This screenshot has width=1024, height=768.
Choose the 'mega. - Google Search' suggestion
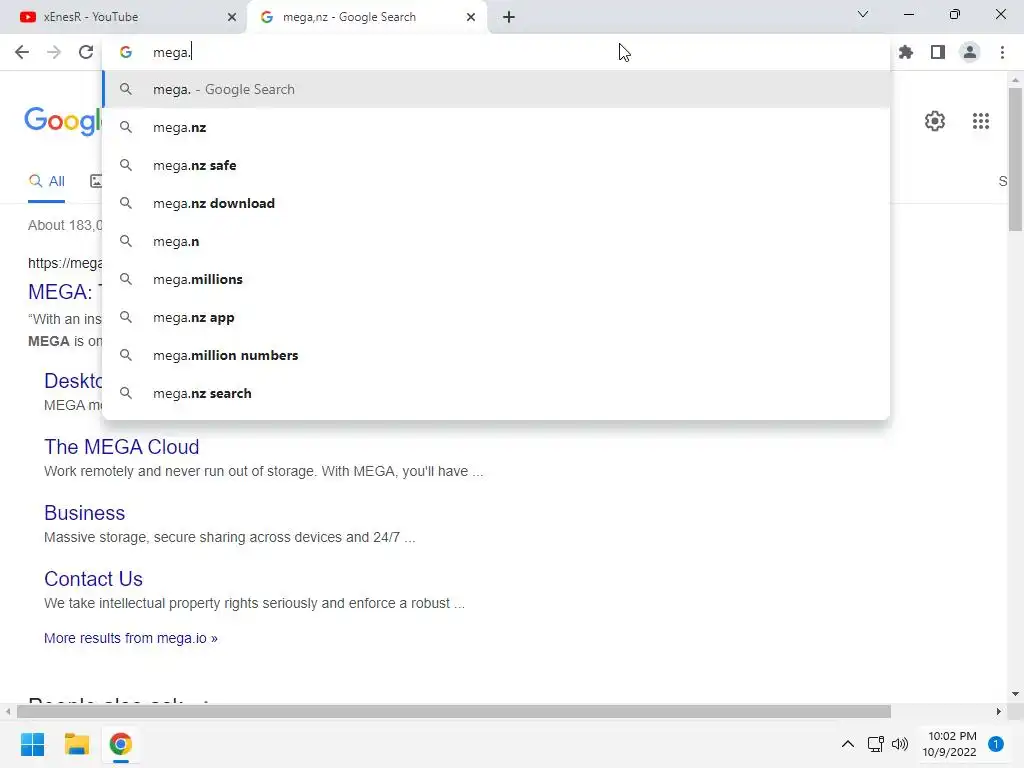tap(496, 89)
